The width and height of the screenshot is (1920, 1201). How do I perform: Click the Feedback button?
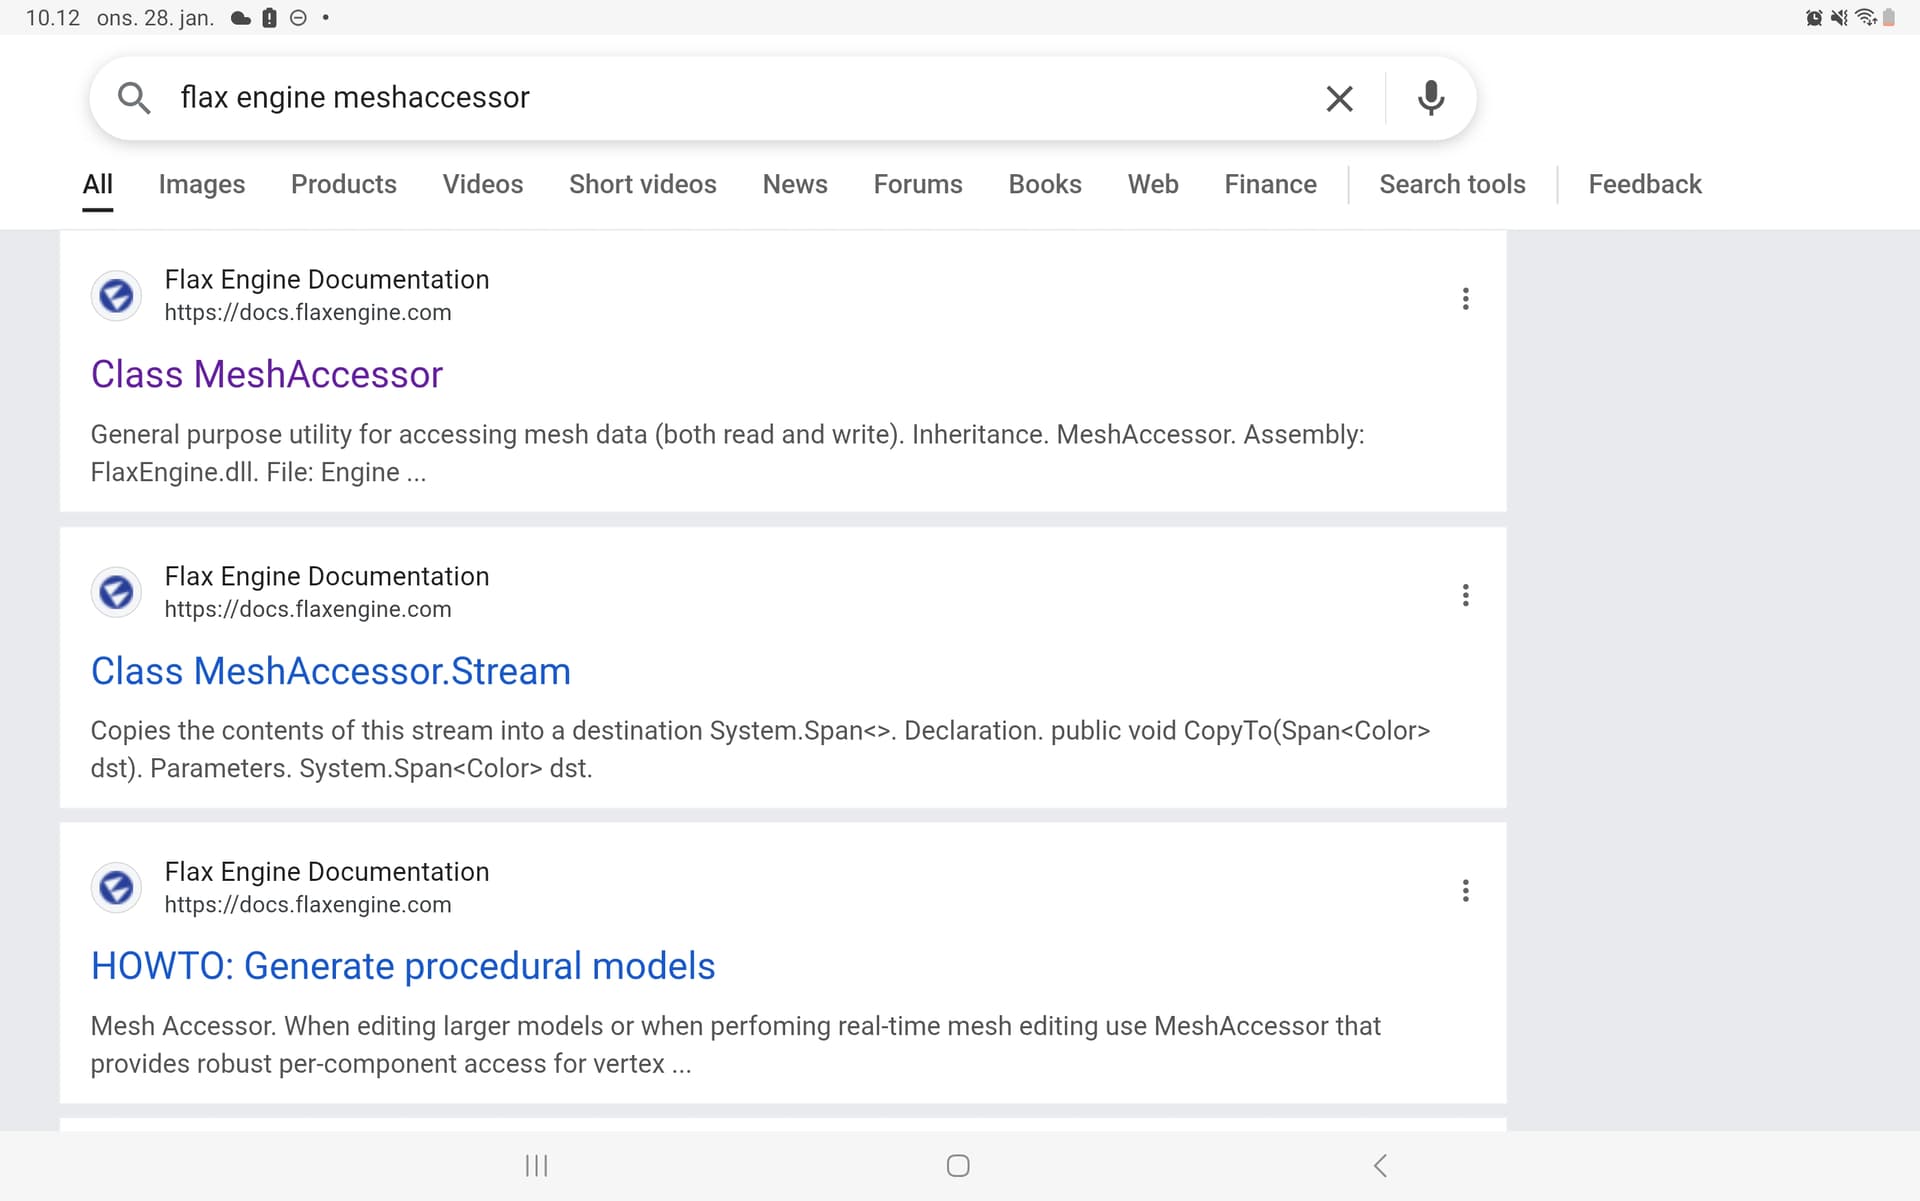coord(1644,184)
